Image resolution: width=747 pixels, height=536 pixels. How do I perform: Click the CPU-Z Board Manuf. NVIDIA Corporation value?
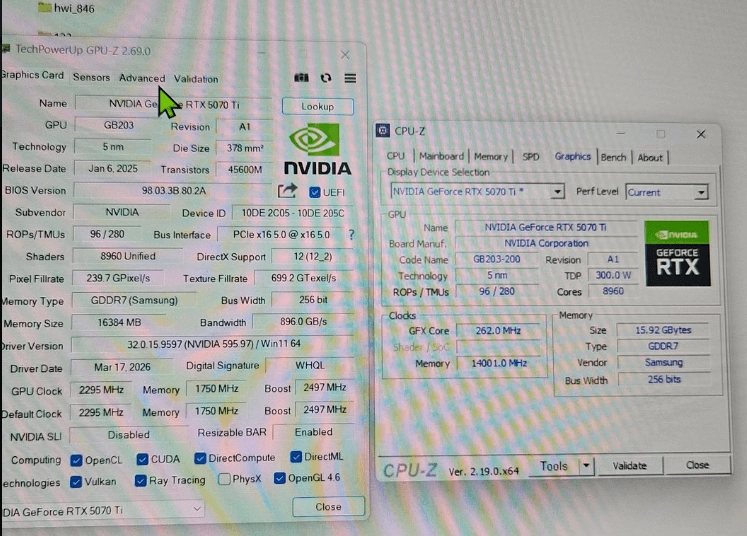click(x=546, y=243)
